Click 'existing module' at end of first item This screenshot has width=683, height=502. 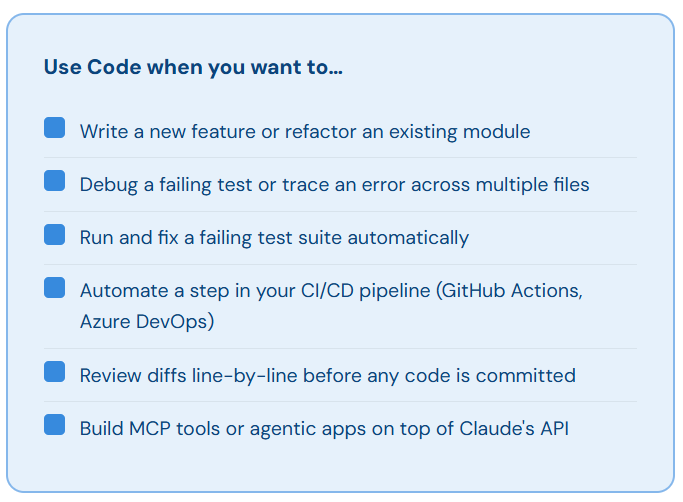click(x=460, y=132)
